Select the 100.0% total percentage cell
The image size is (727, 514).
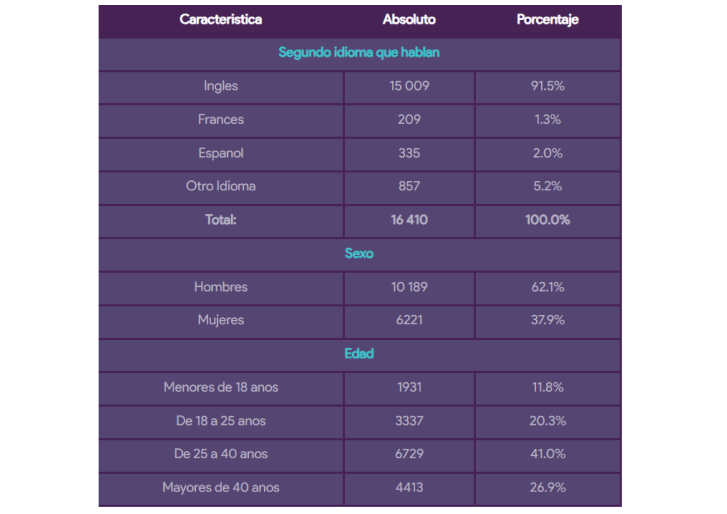tap(547, 220)
